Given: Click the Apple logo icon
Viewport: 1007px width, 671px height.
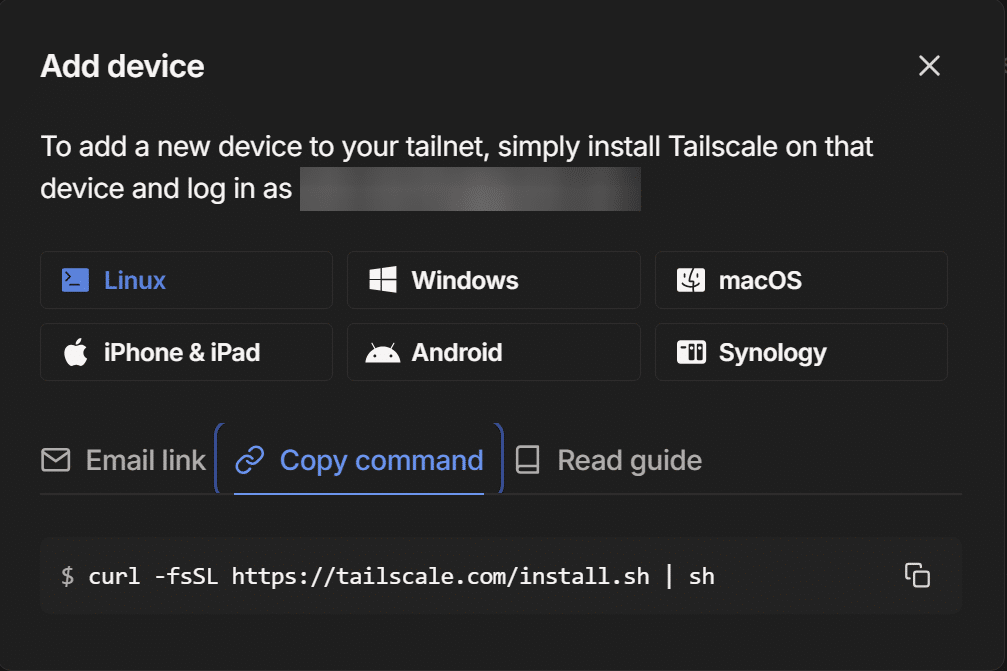Looking at the screenshot, I should click(75, 352).
